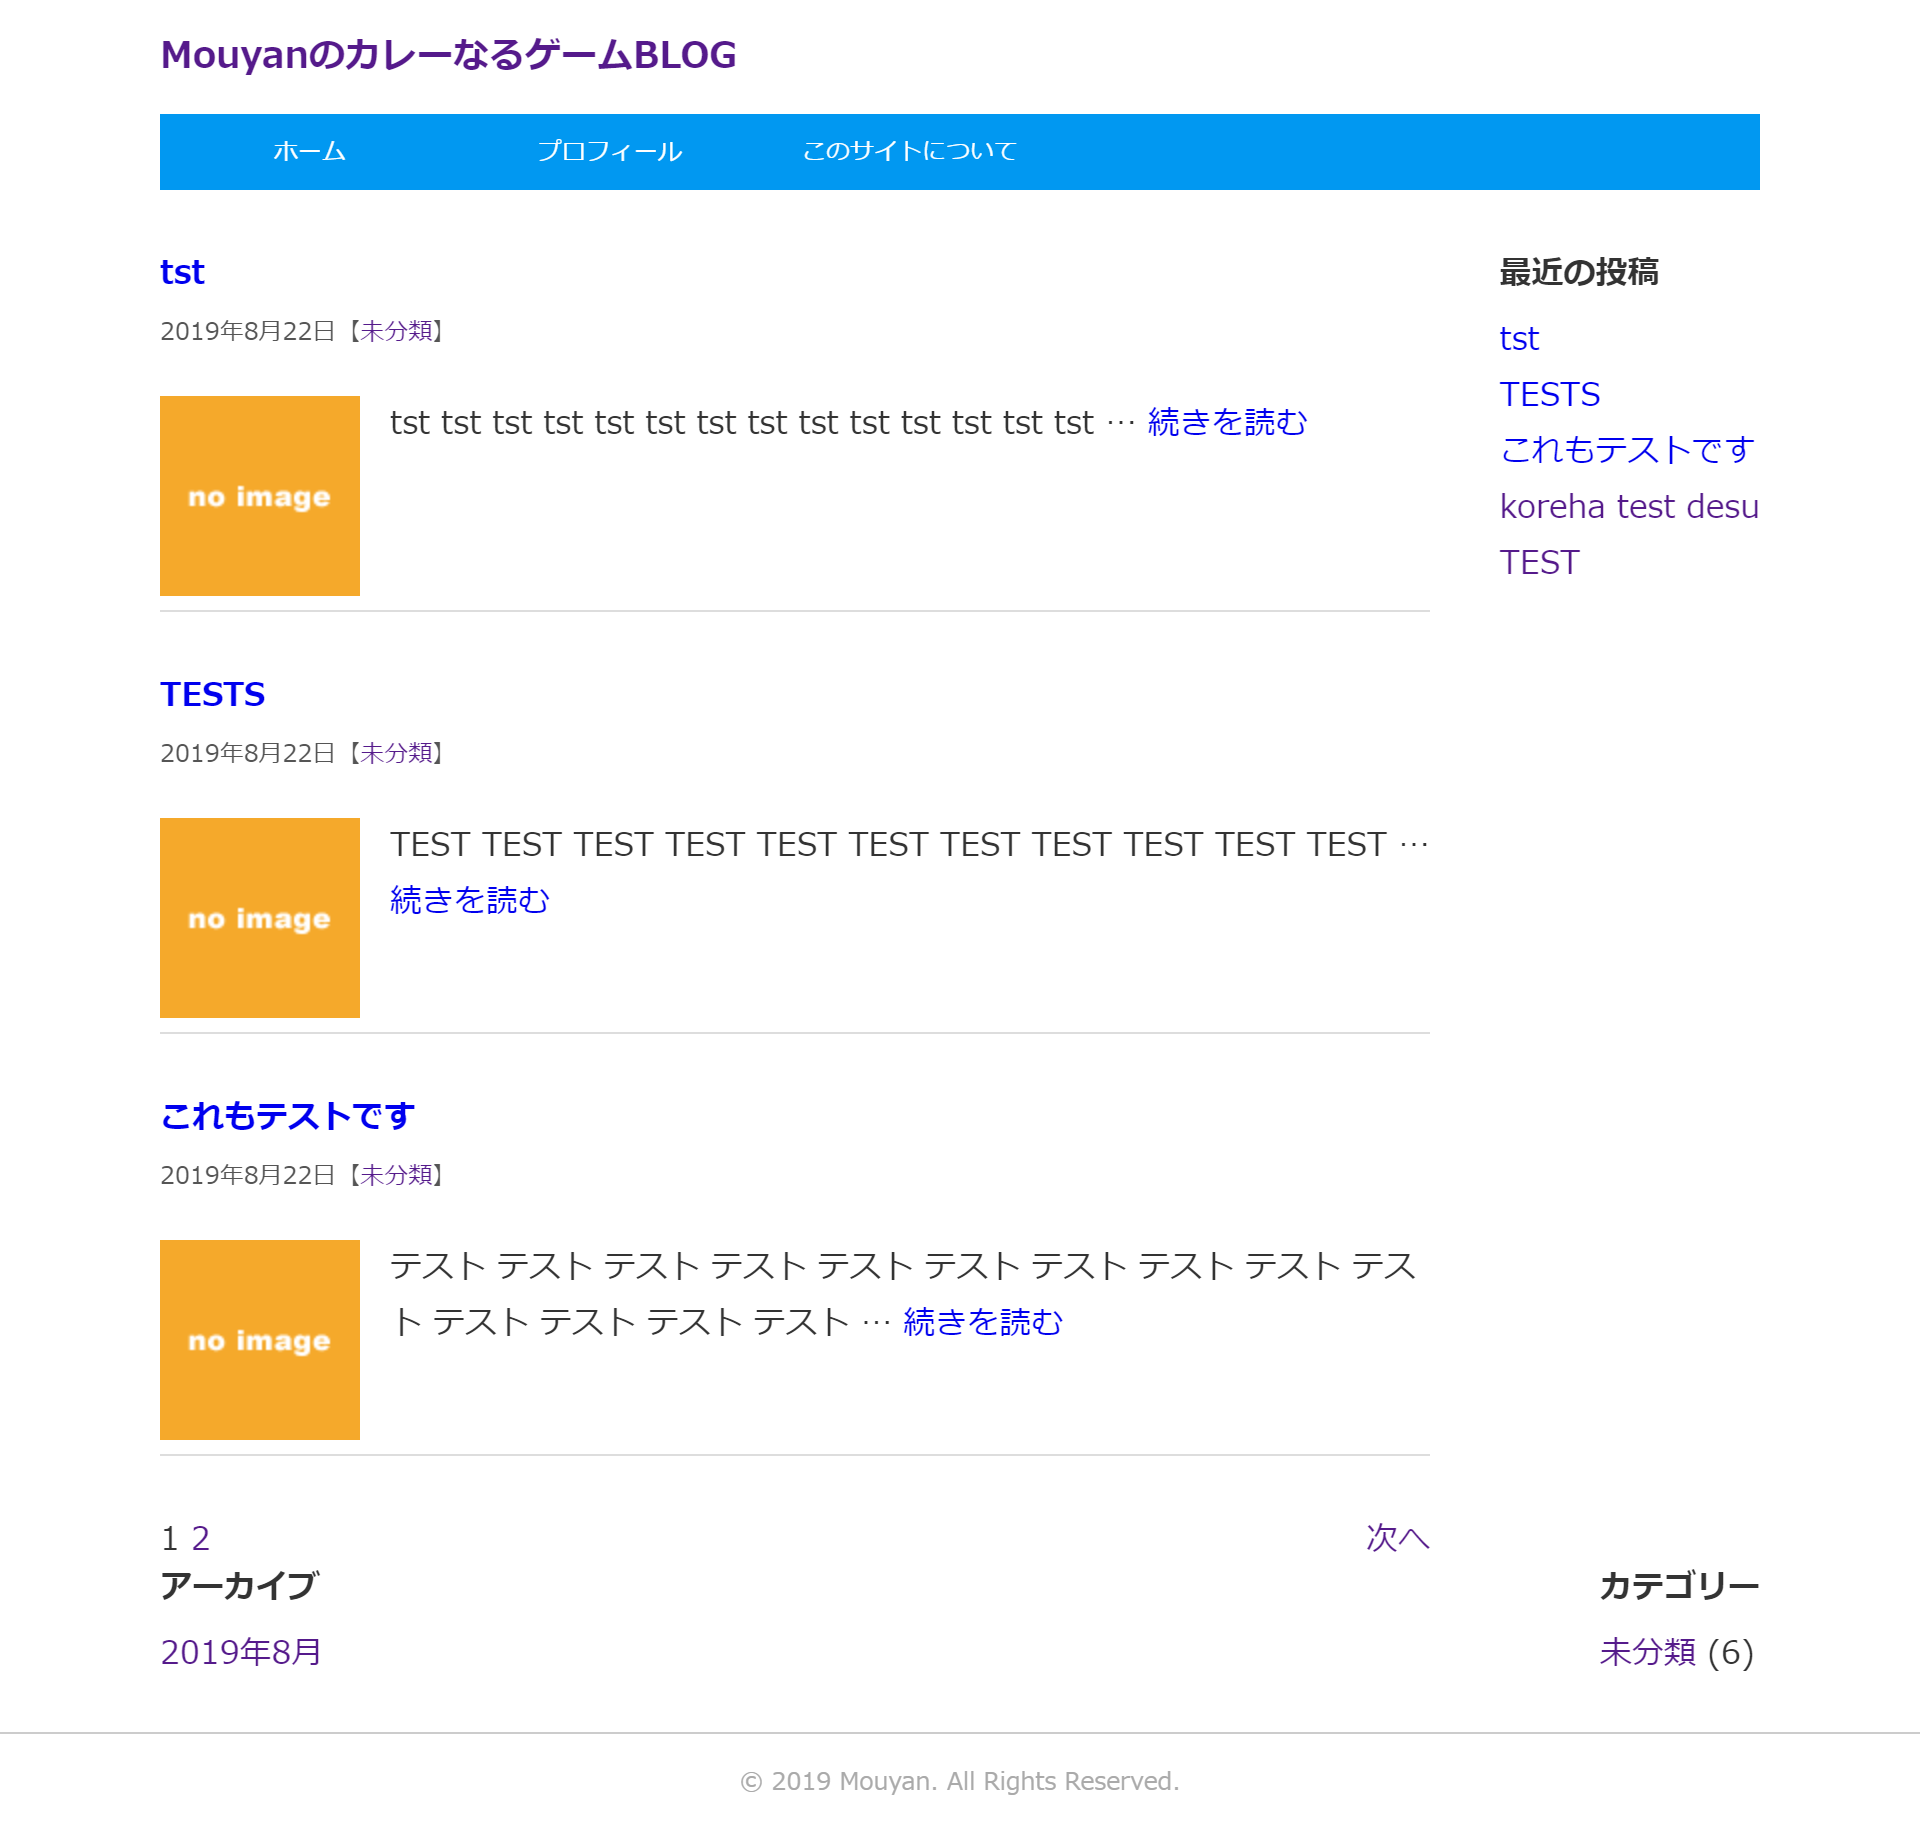1920x1822 pixels.
Task: Click thumbnail of これもテストです post
Action: click(x=259, y=1340)
